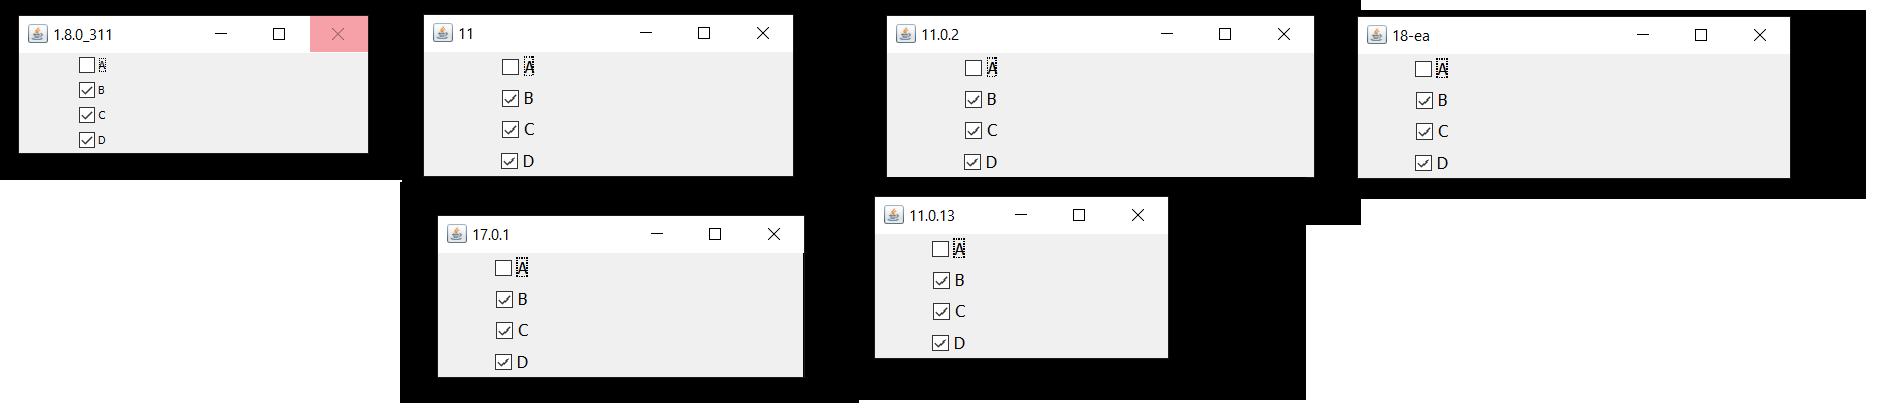
Task: Click Java icon in 11.0.2 window
Action: [x=905, y=34]
